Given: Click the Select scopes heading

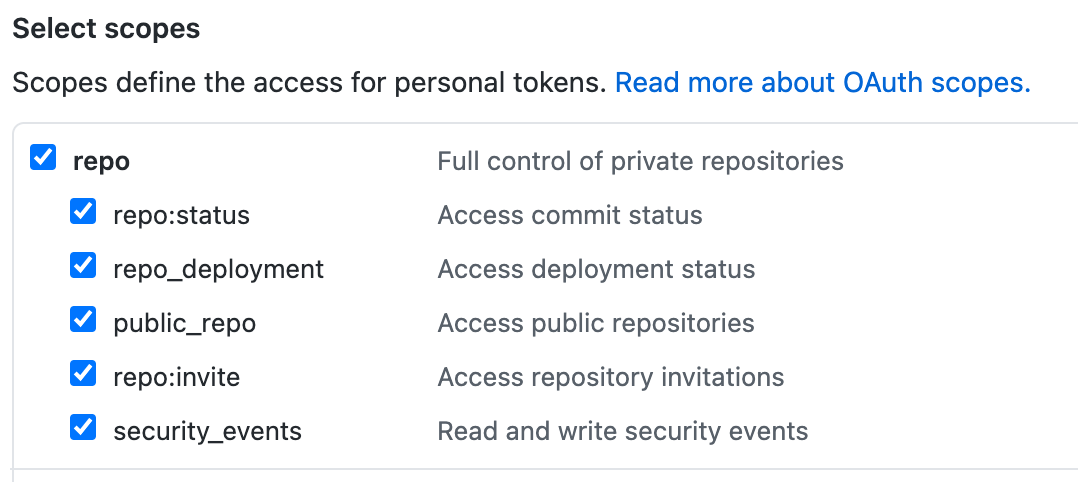Looking at the screenshot, I should pos(106,29).
